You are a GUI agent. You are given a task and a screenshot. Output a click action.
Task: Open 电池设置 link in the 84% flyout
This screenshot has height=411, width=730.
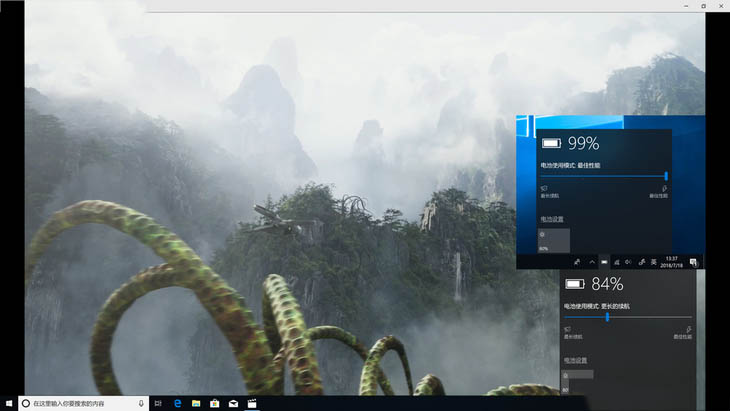[x=575, y=360]
